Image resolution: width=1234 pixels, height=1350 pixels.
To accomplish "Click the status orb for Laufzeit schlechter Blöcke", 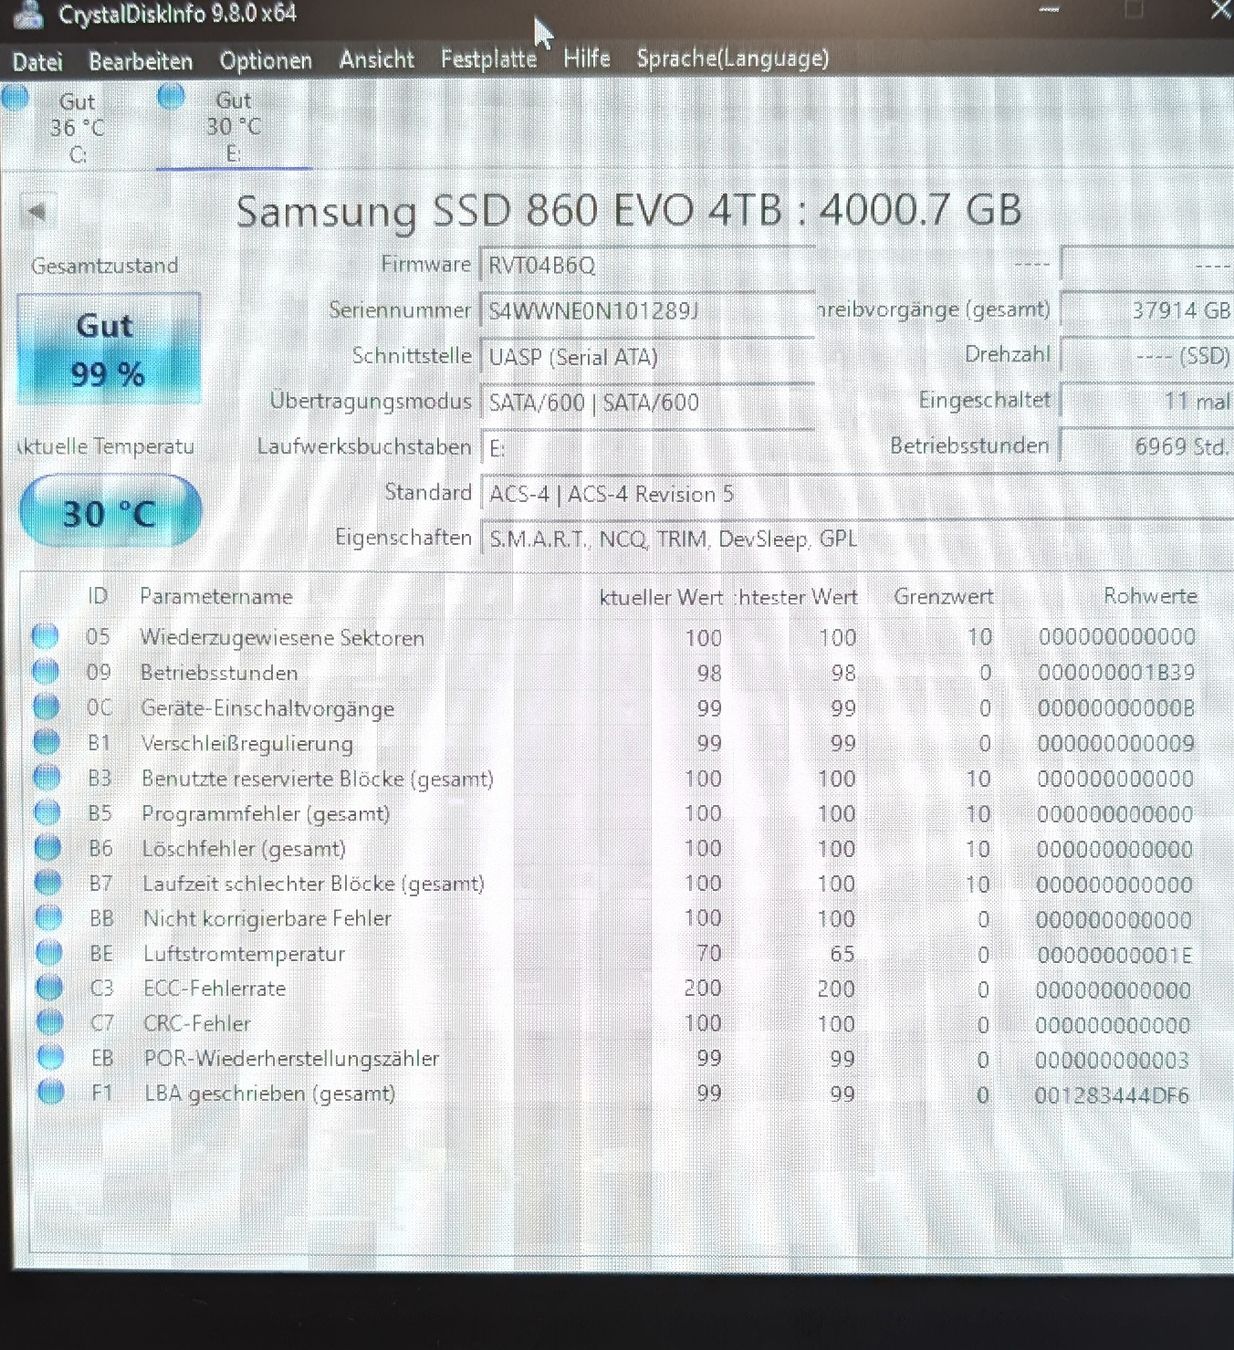I will 48,882.
